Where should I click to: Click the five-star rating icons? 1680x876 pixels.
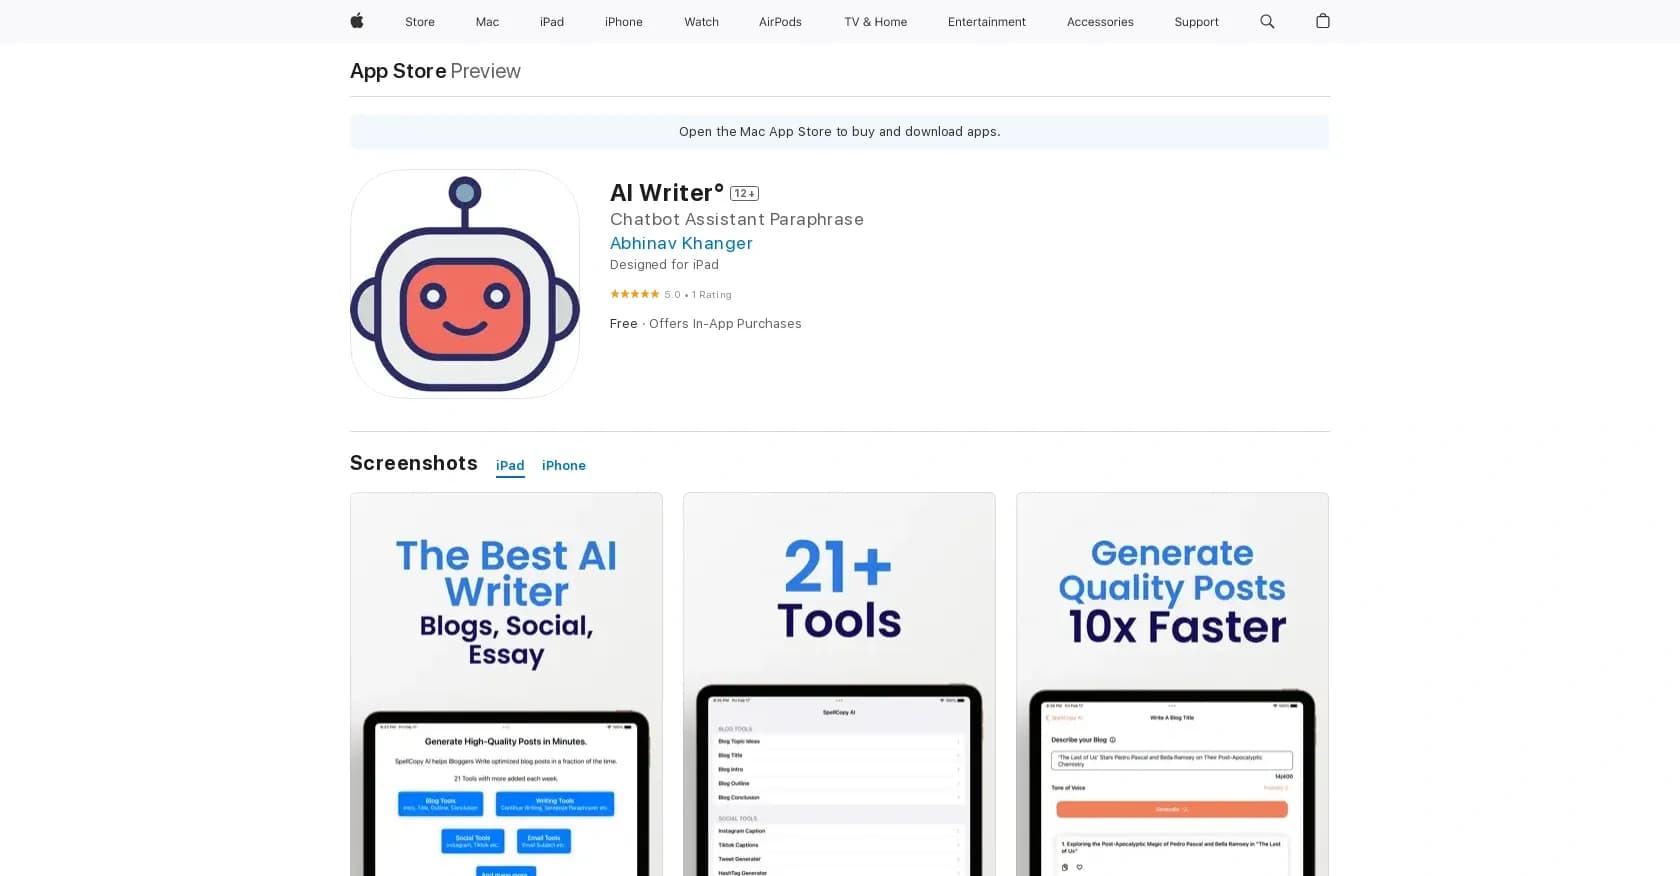(x=634, y=294)
